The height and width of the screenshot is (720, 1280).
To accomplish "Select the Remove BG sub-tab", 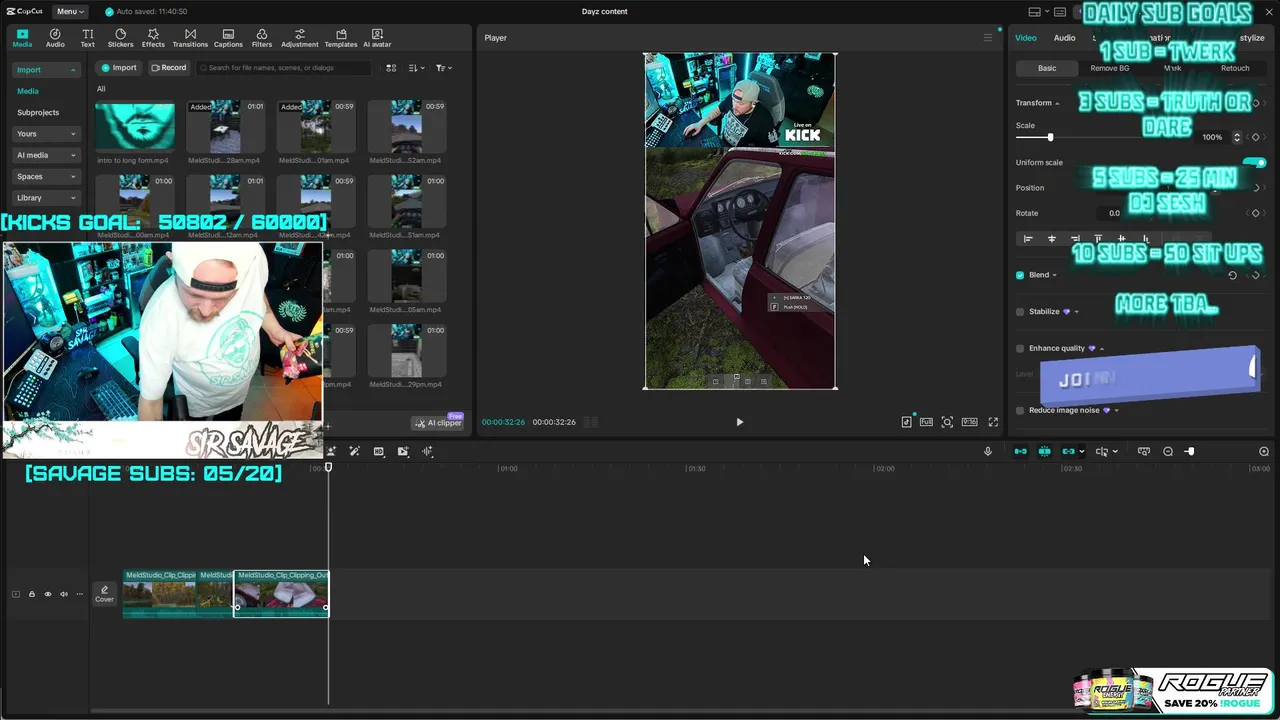I will tap(1109, 68).
